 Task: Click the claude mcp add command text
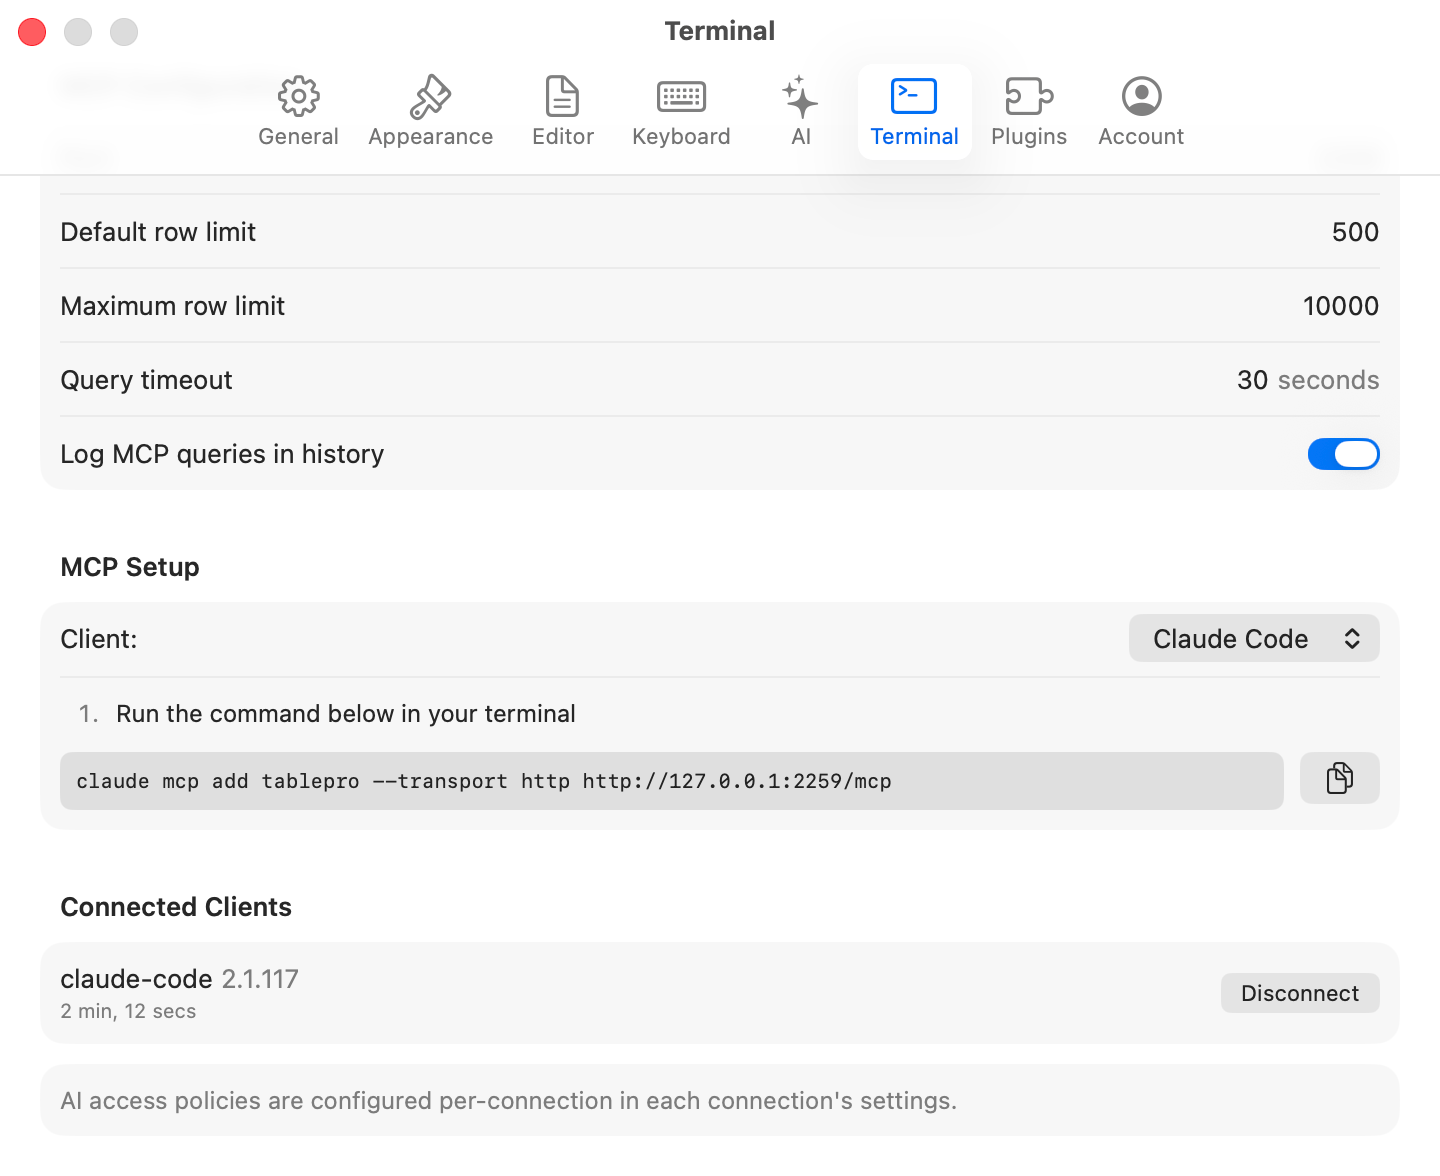click(484, 781)
